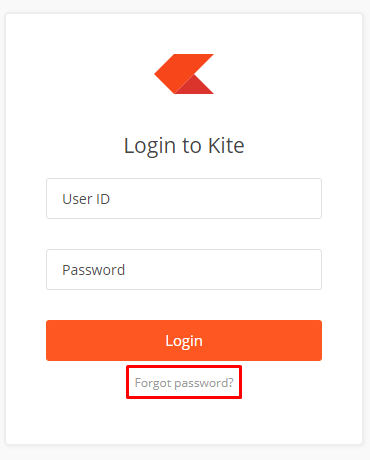The width and height of the screenshot is (370, 460).
Task: Click the dark red triangle of Kite logo
Action: click(194, 86)
